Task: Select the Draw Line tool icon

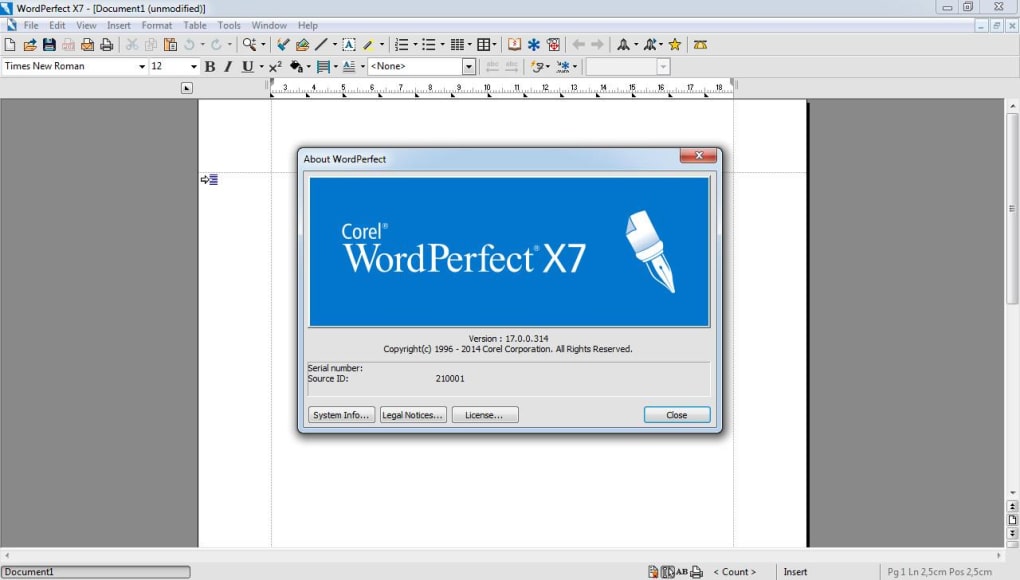Action: pyautogui.click(x=322, y=44)
